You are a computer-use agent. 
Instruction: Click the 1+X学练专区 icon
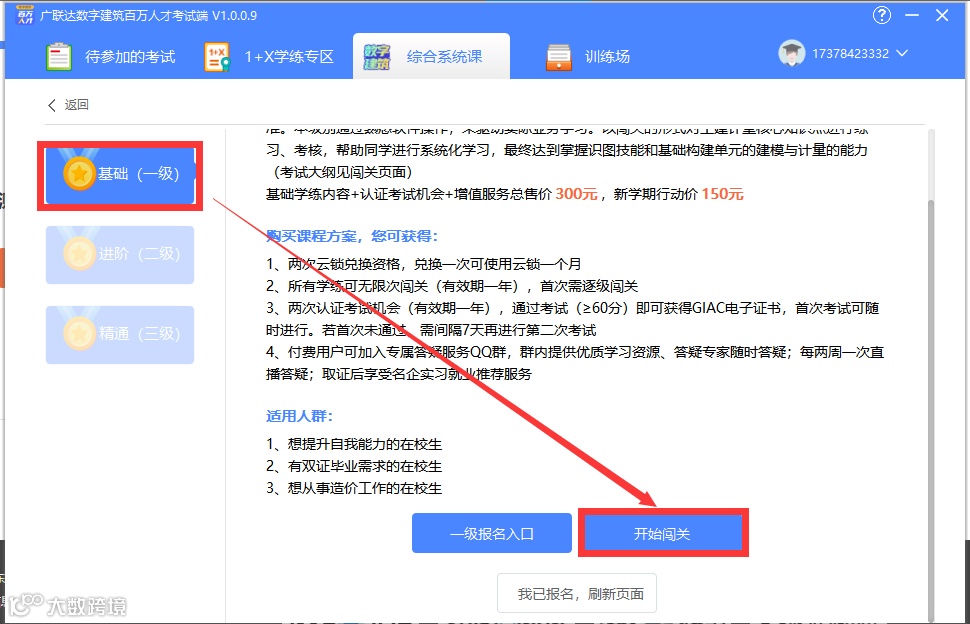pos(217,57)
